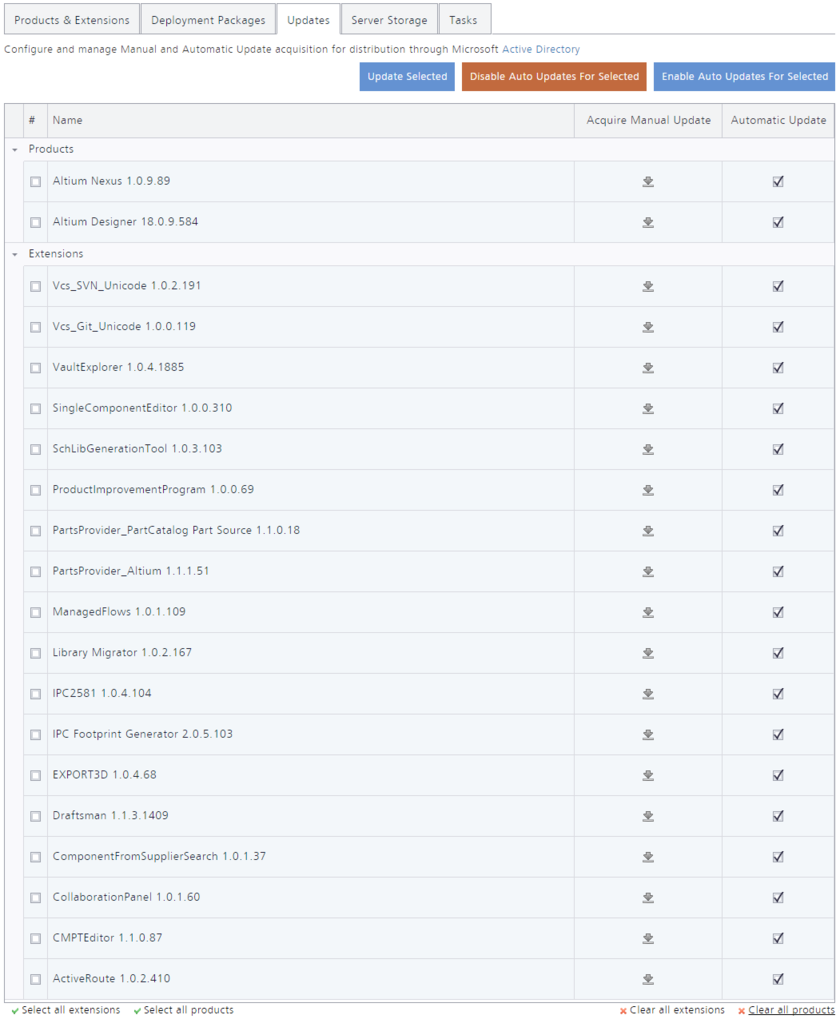Acquire manual update for Altium Nexus 1.0.9.89
840x1019 pixels.
(648, 181)
